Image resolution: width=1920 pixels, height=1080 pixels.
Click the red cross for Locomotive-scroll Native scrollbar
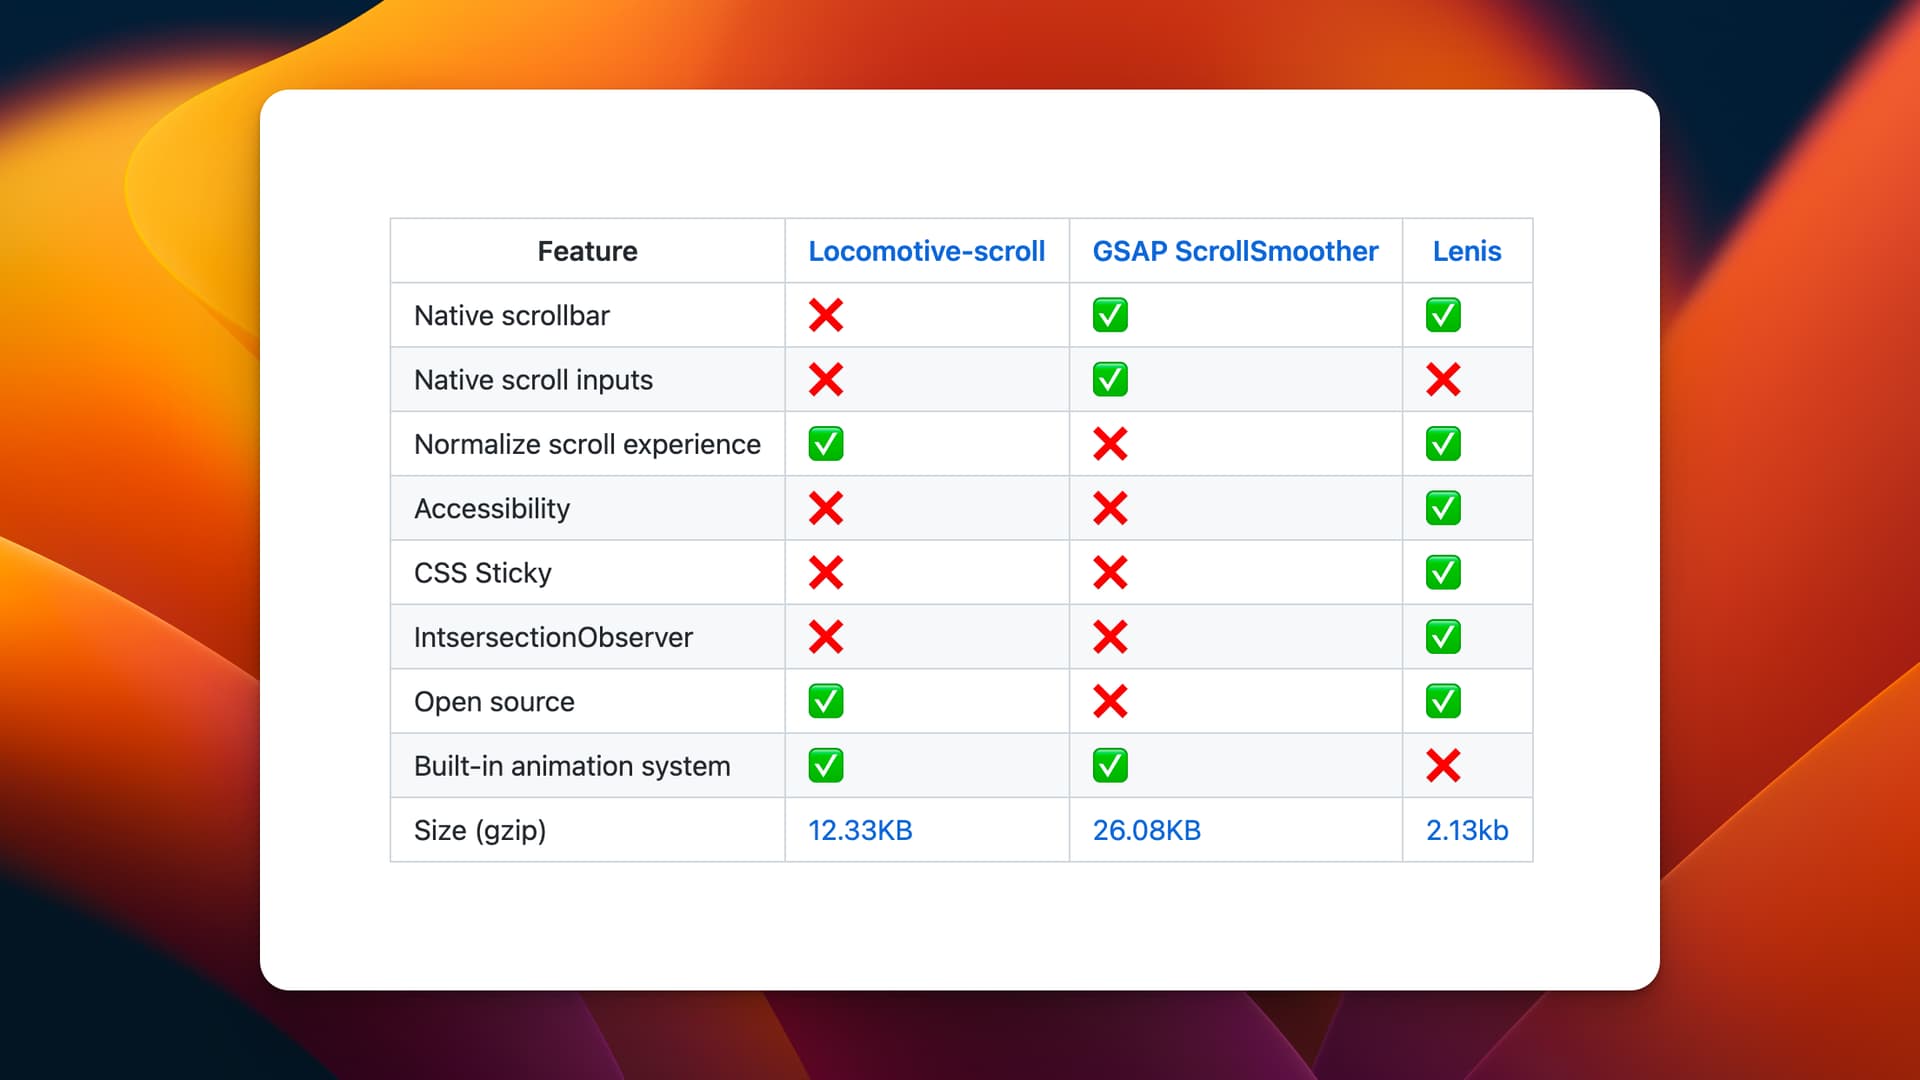[x=826, y=315]
